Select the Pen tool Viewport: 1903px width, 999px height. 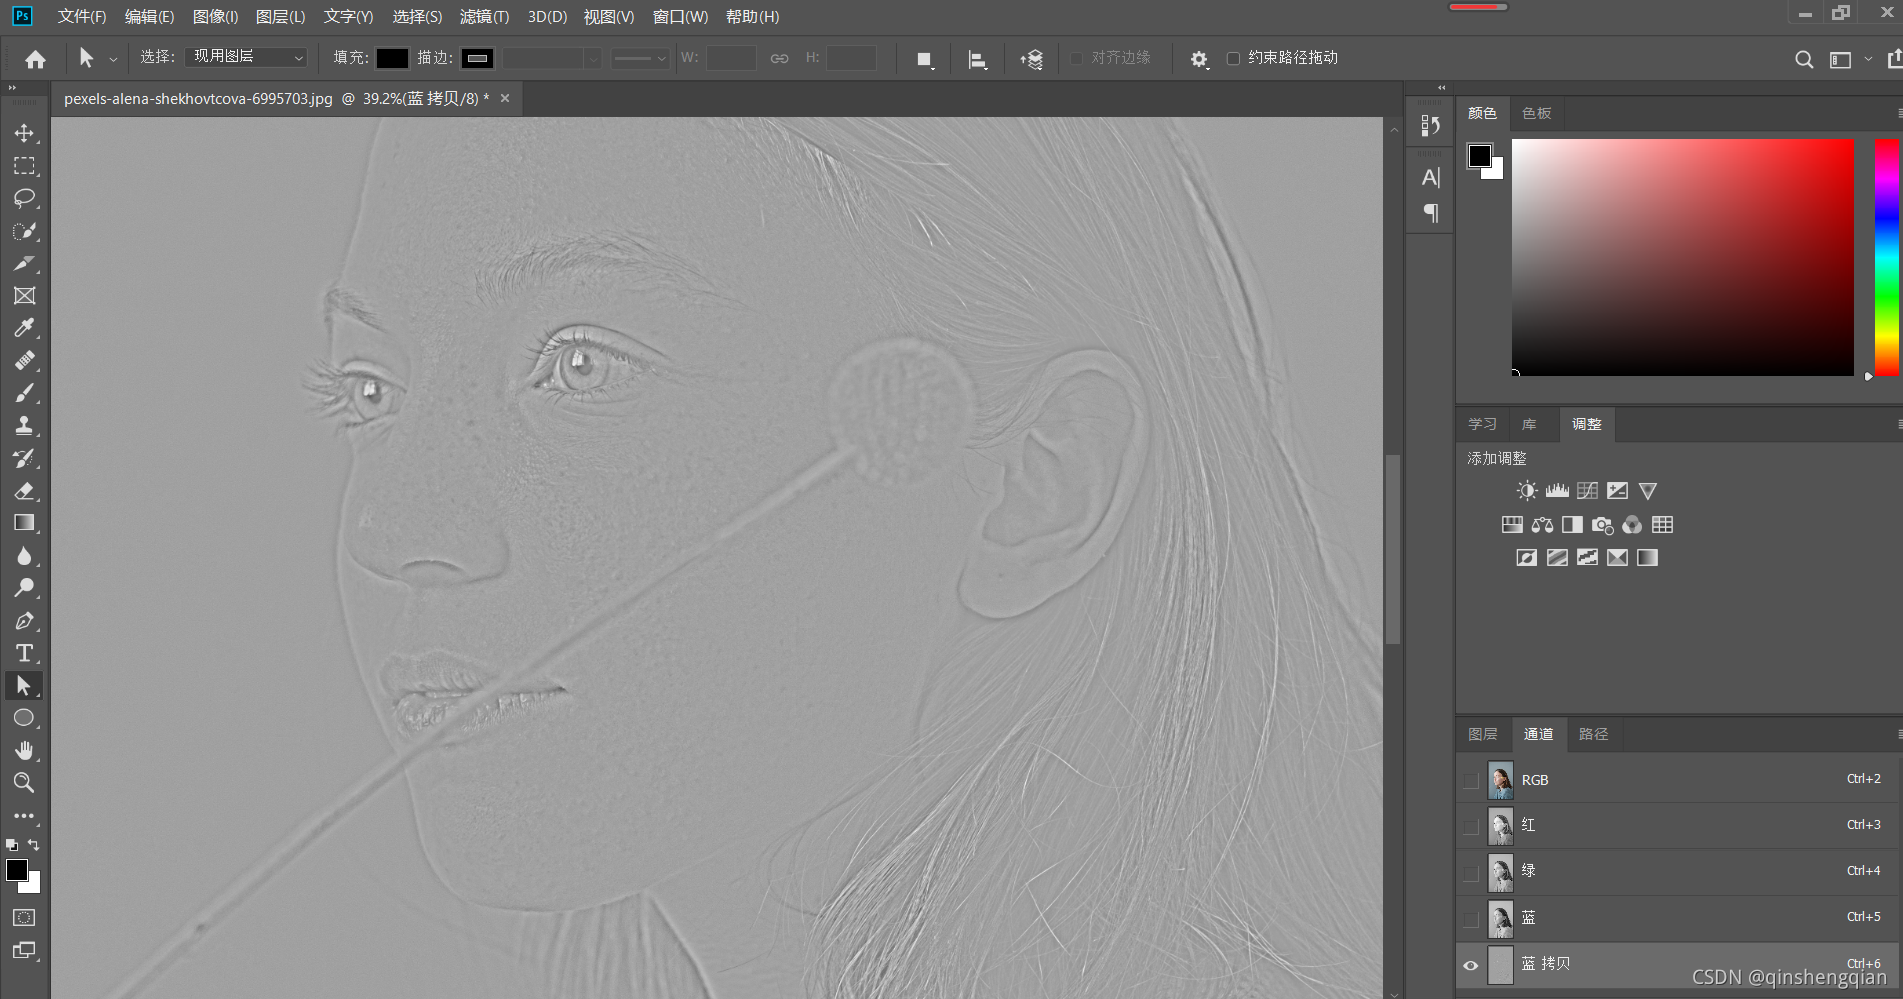click(x=24, y=621)
